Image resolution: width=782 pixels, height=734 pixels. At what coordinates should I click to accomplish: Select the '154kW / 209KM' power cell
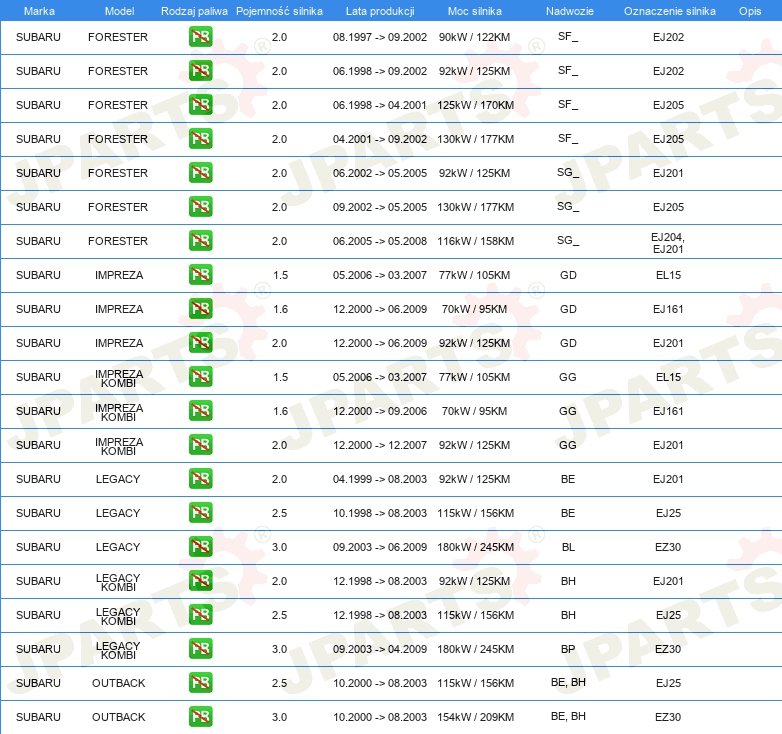click(x=475, y=717)
